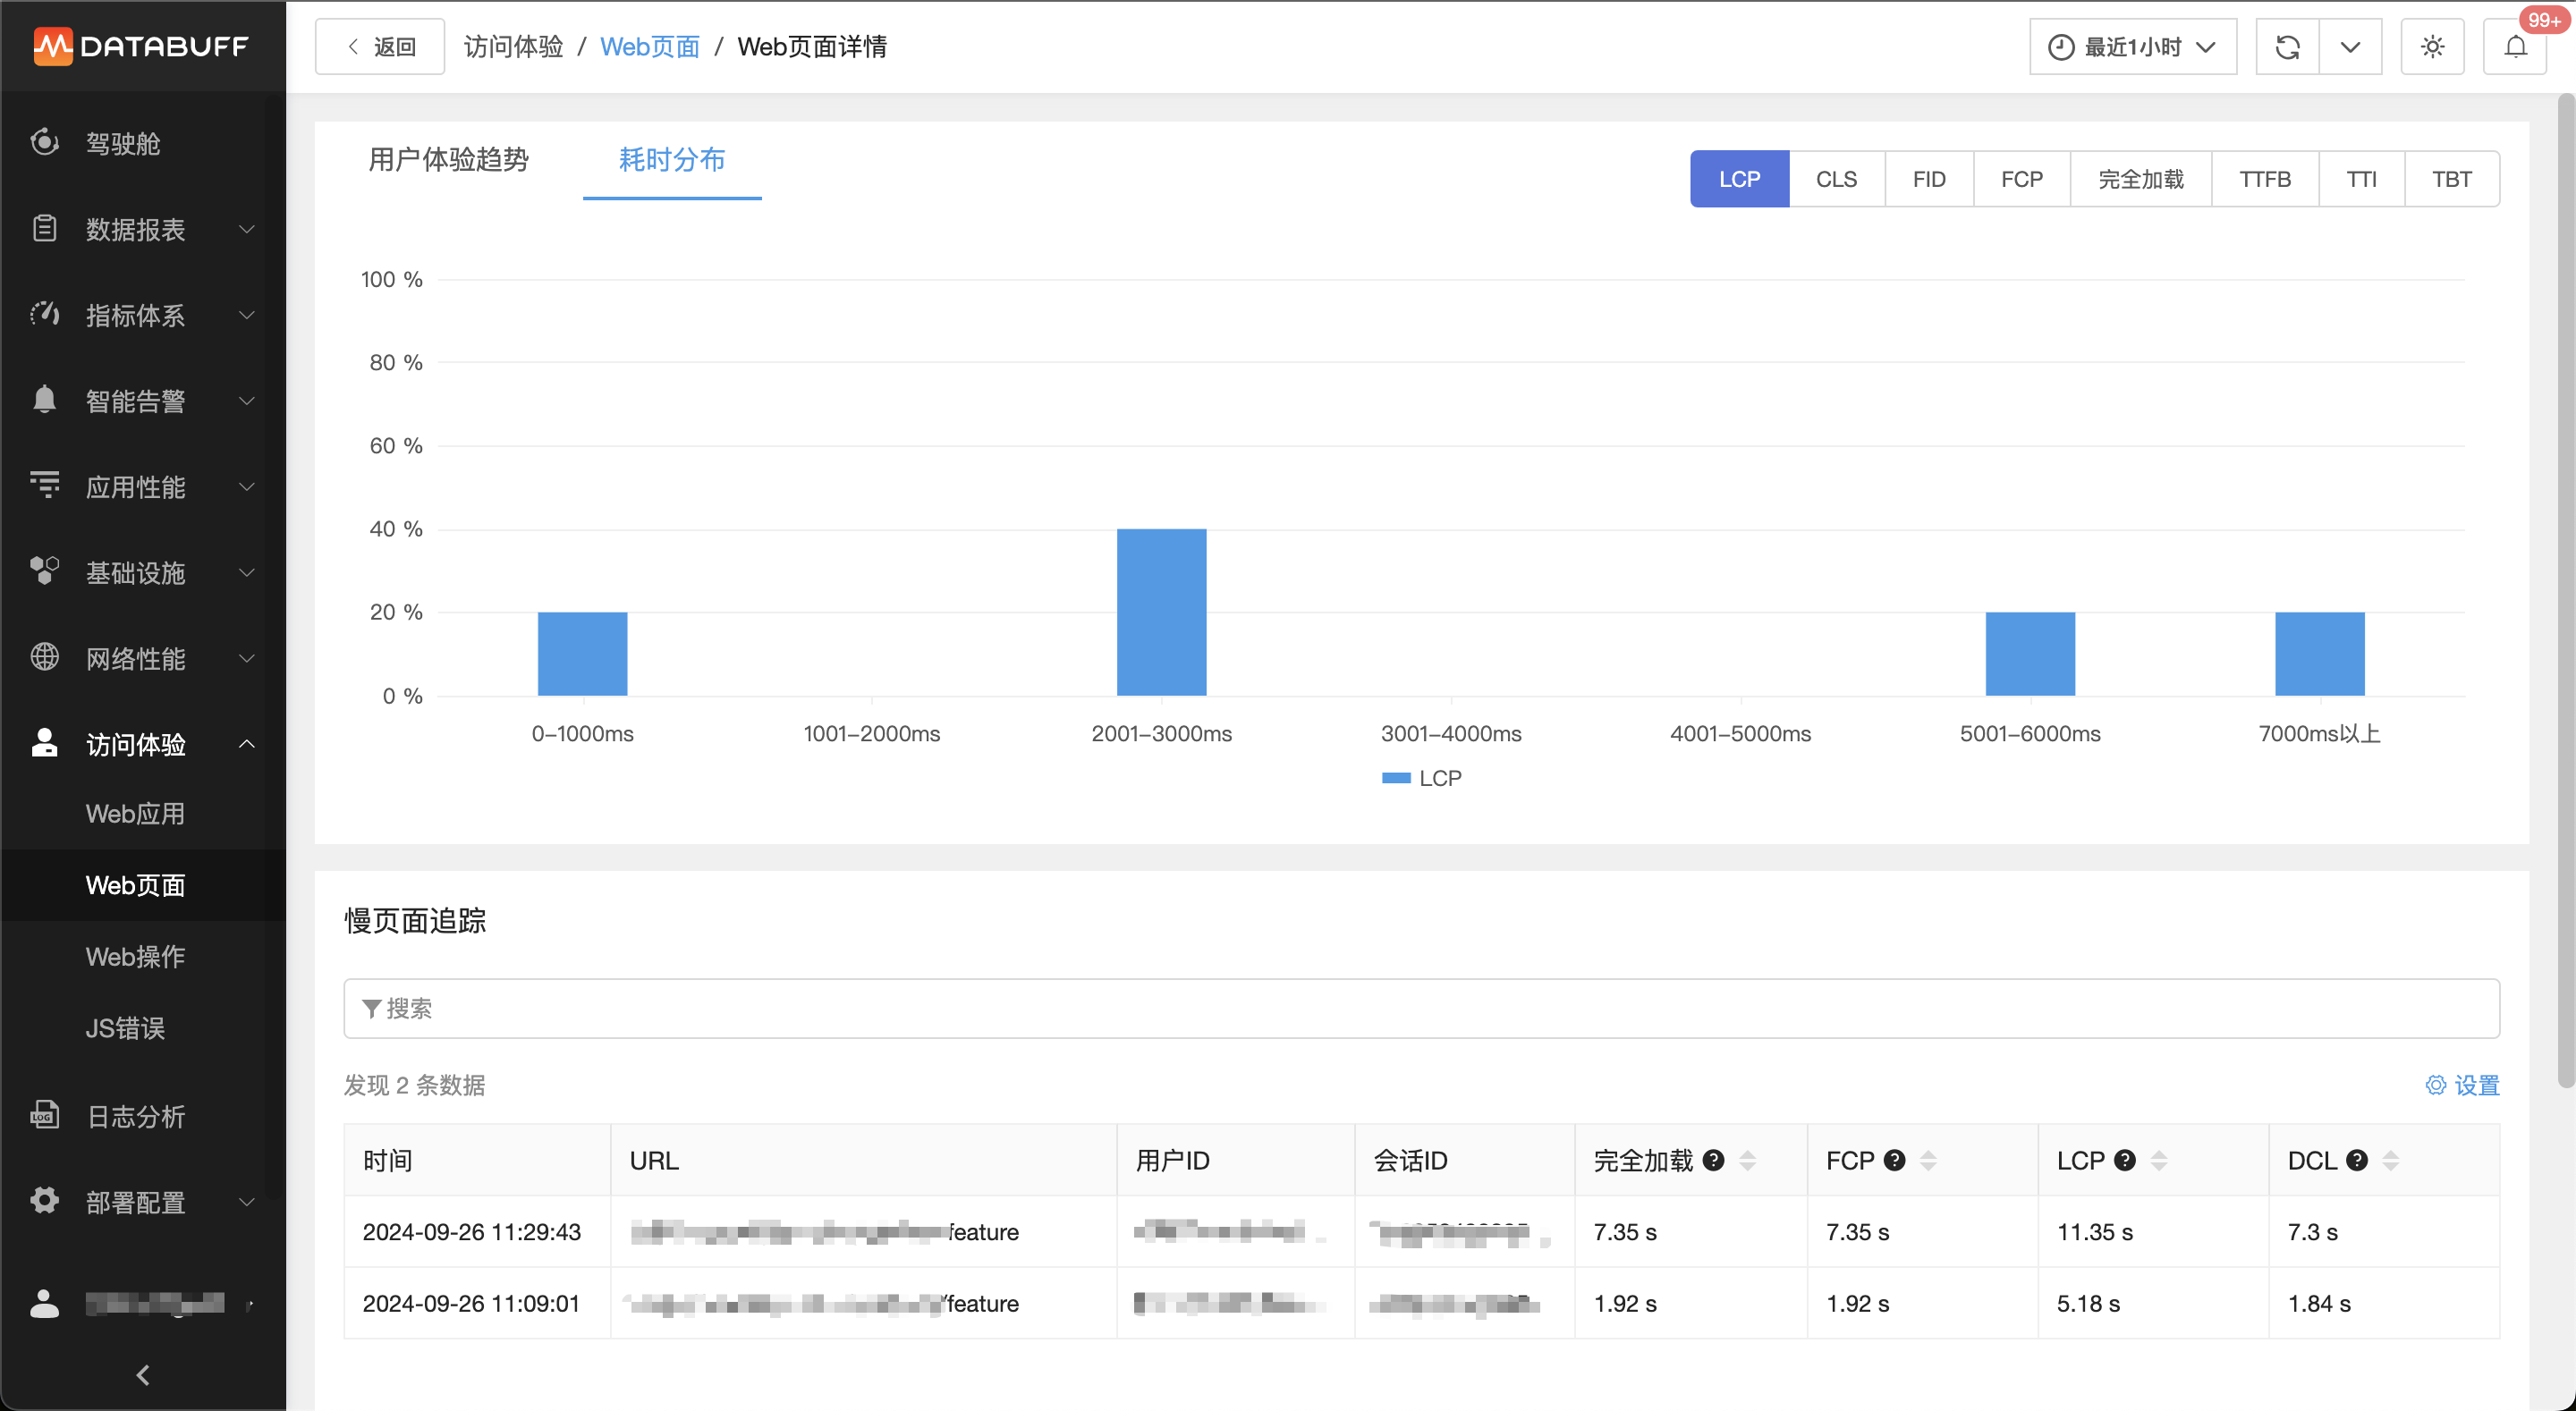Open the URL link for 11:29:43 row

point(825,1233)
